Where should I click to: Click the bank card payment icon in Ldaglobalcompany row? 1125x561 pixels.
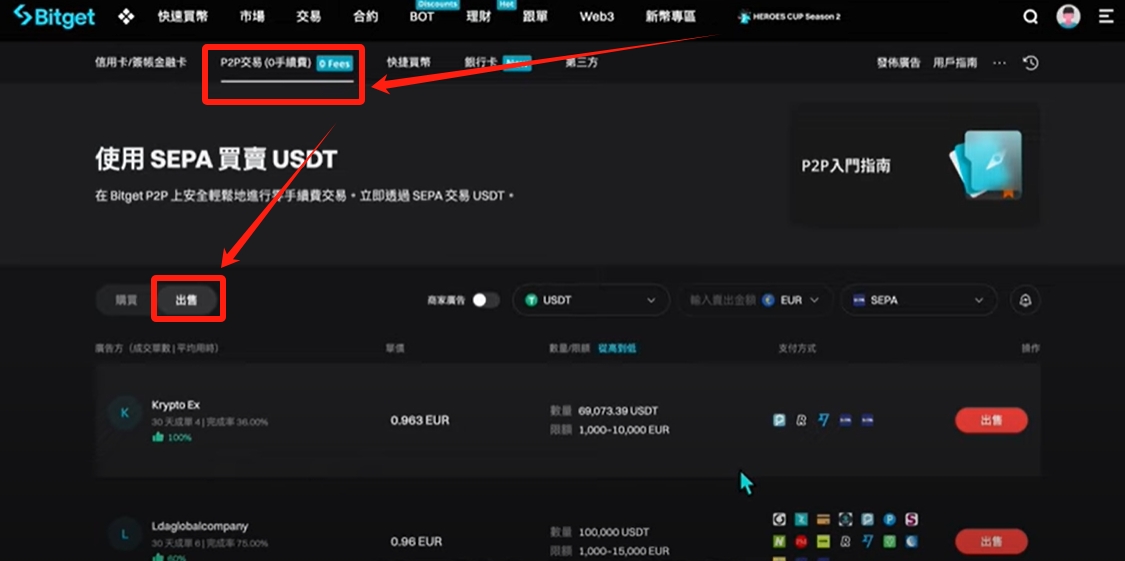(824, 519)
